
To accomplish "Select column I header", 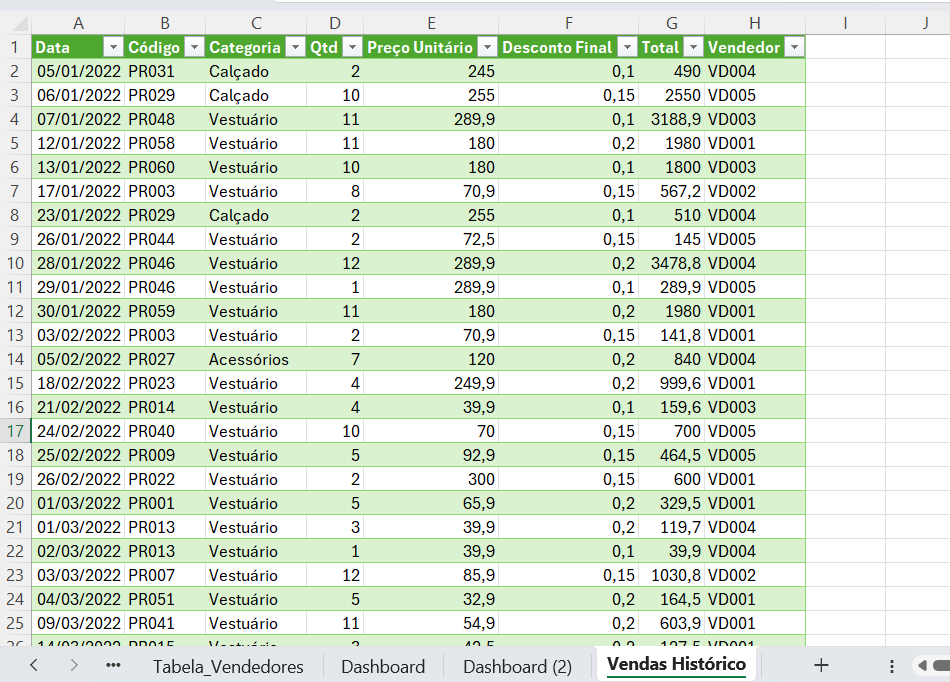I will coord(845,23).
